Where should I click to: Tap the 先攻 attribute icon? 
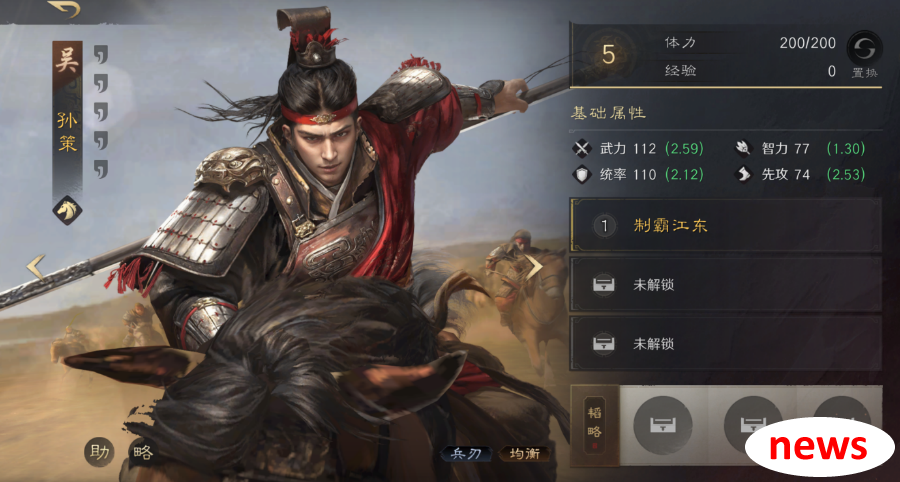point(743,174)
